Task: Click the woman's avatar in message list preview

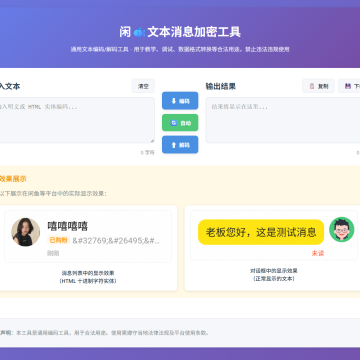Action: click(x=26, y=232)
